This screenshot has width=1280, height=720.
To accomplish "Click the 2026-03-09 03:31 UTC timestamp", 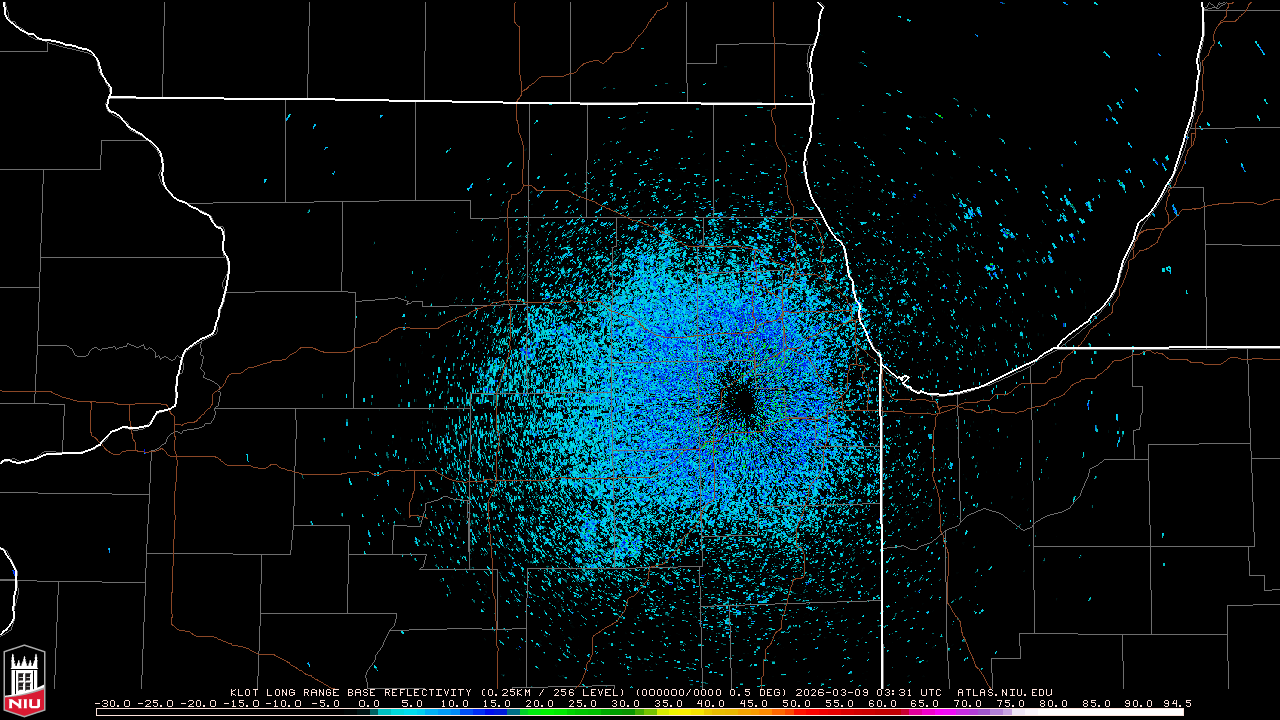I will click(x=868, y=692).
